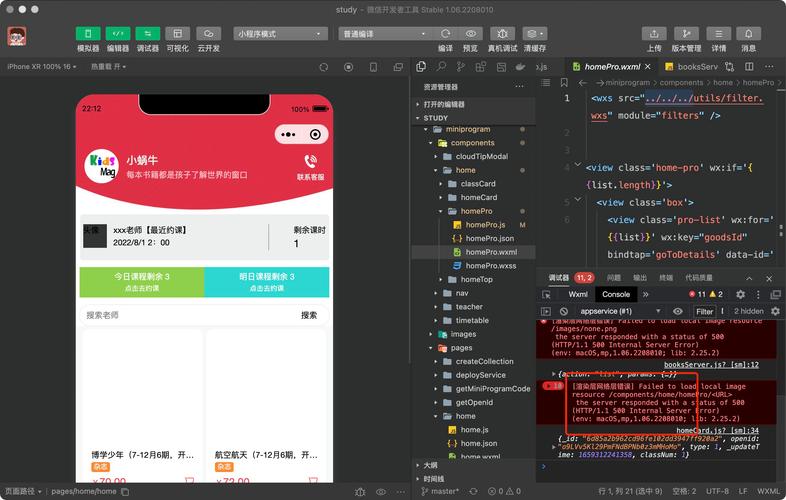Open the 消息 notifications bell
This screenshot has width=786, height=500.
[x=748, y=34]
